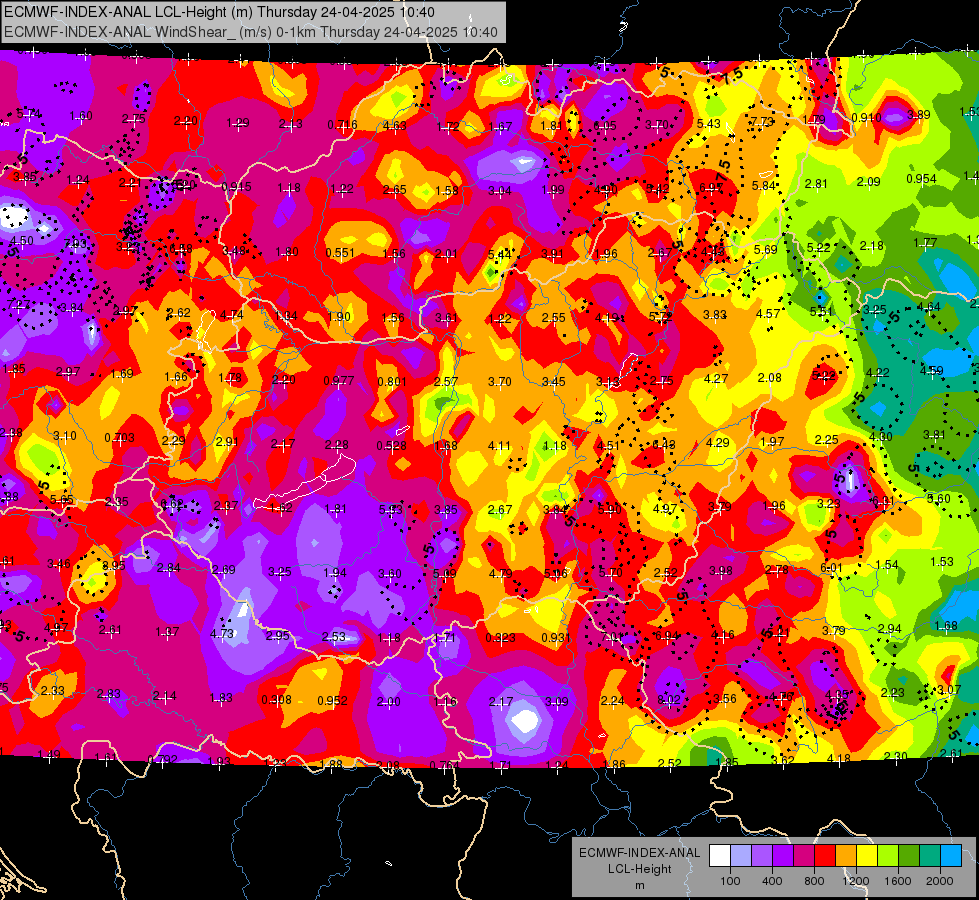Click the wind shear value 3.60 in the purple area

coord(390,574)
